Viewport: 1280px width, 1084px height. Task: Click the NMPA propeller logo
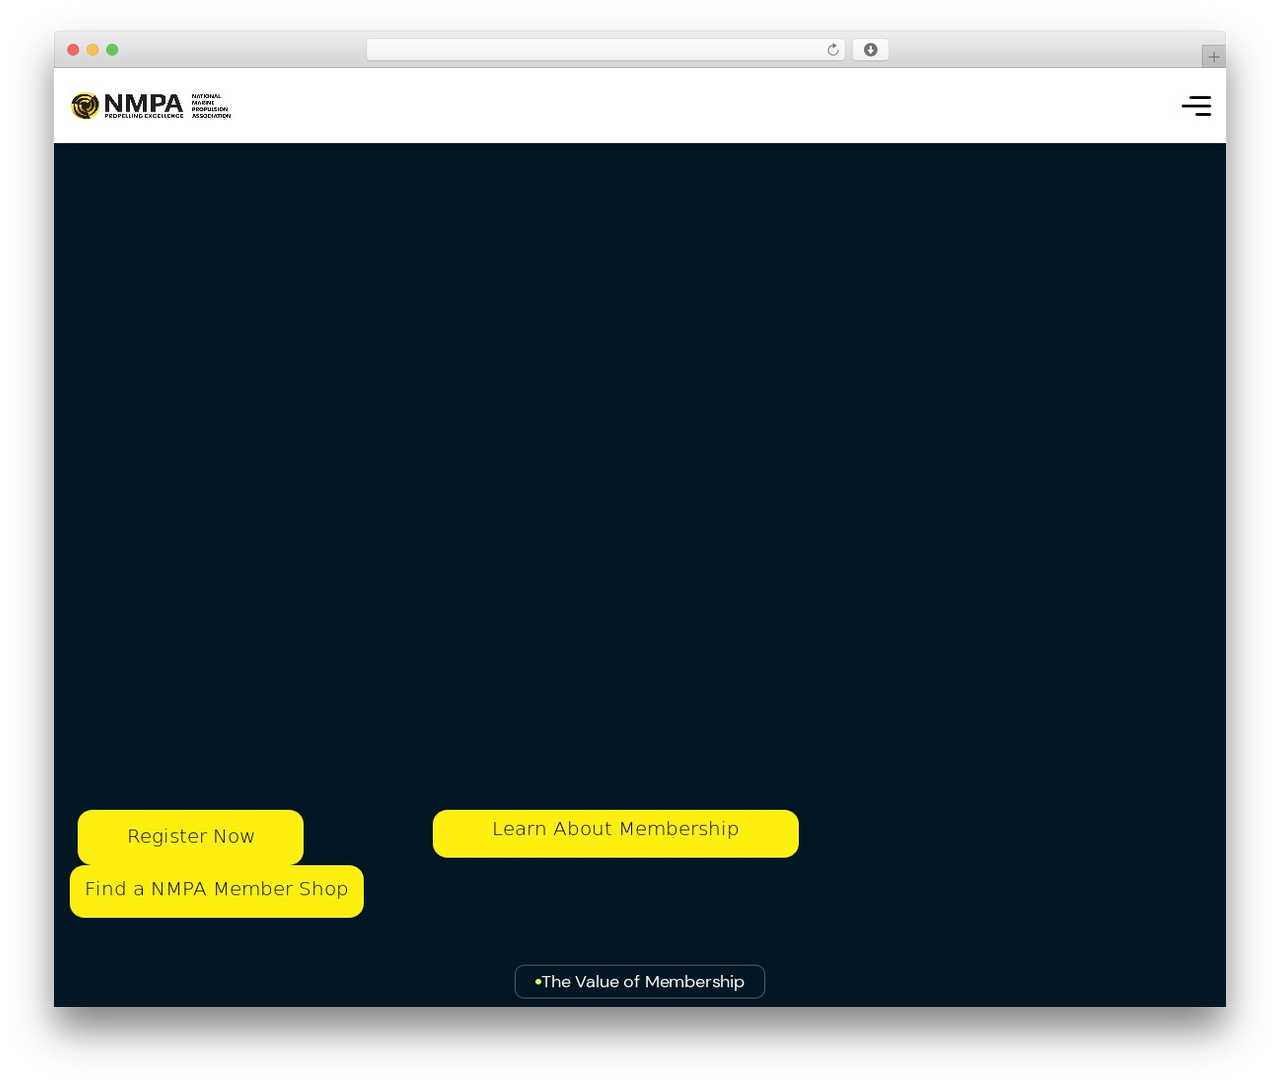[x=151, y=105]
